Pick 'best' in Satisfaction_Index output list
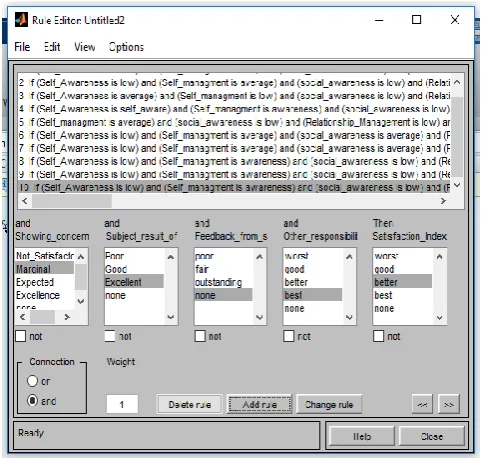The image size is (483, 458). point(383,295)
